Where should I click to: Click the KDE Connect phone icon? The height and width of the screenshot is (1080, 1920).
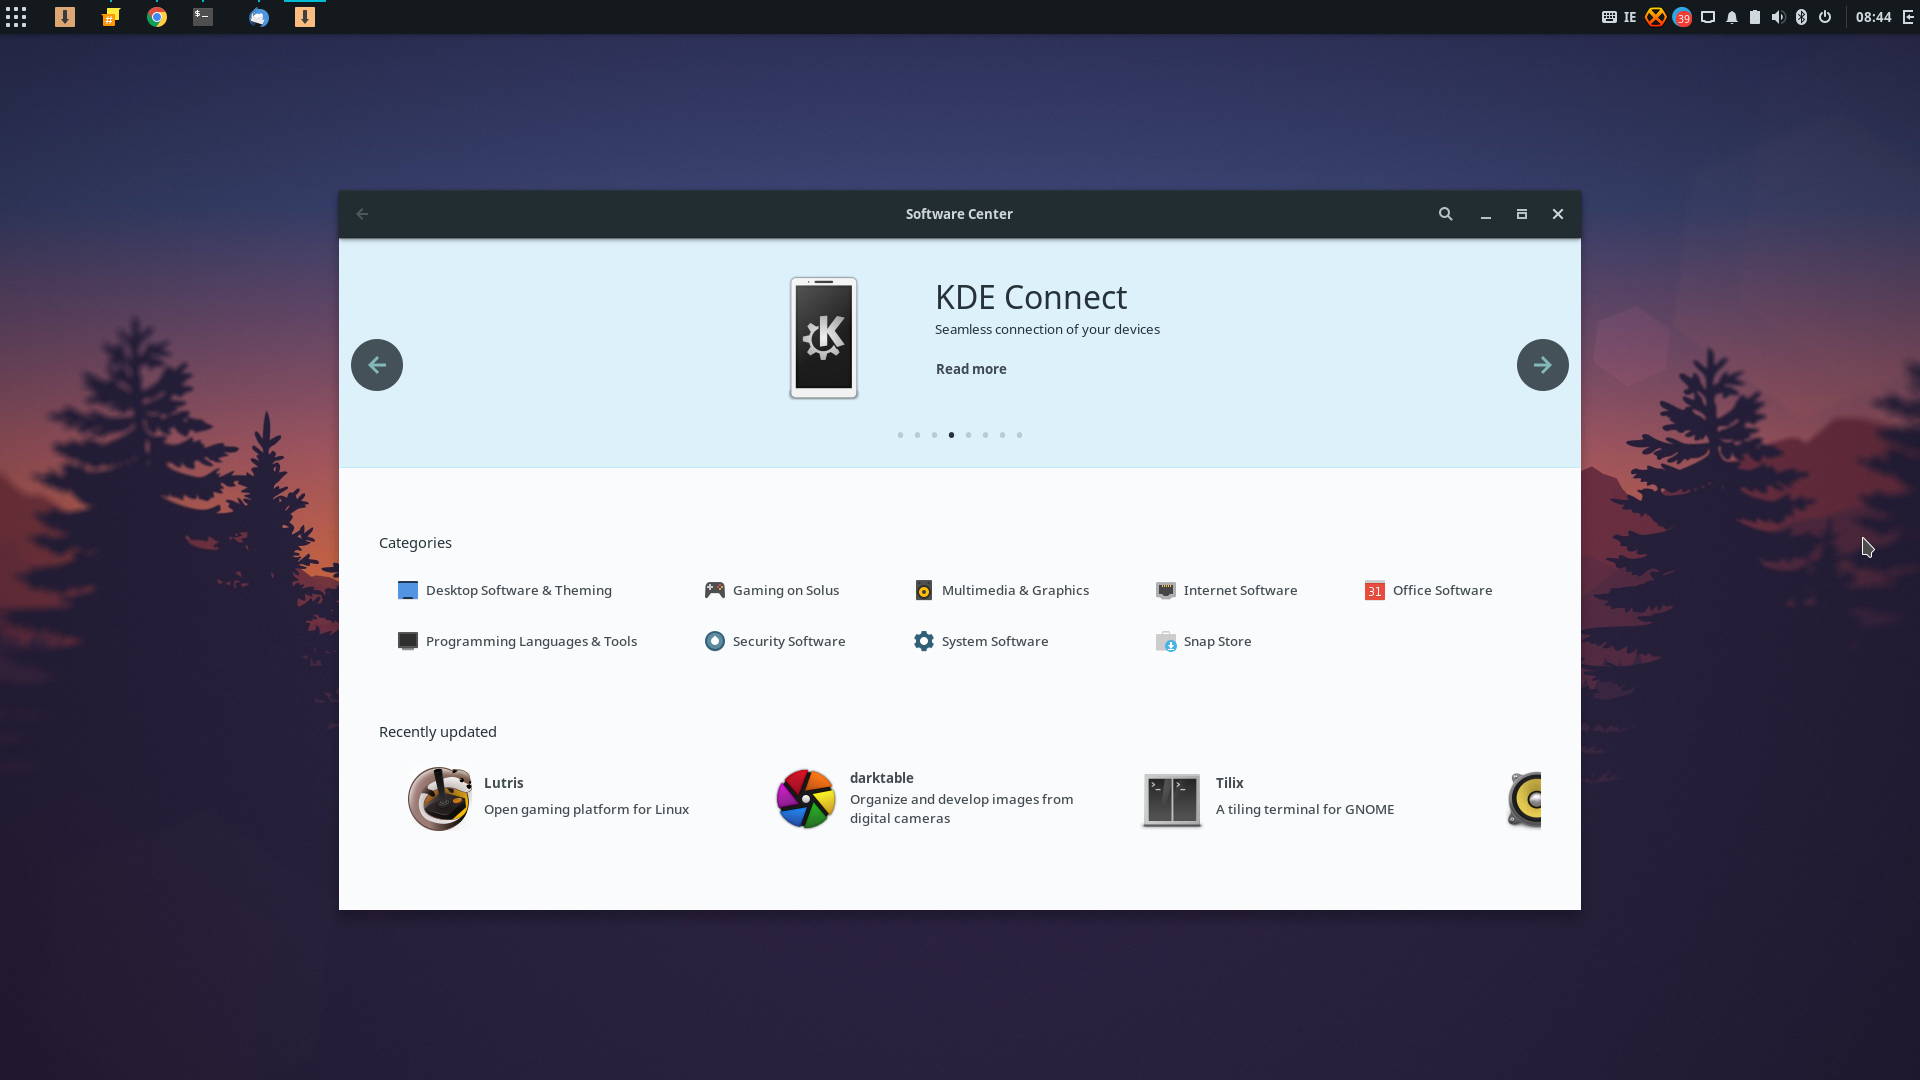pyautogui.click(x=824, y=338)
